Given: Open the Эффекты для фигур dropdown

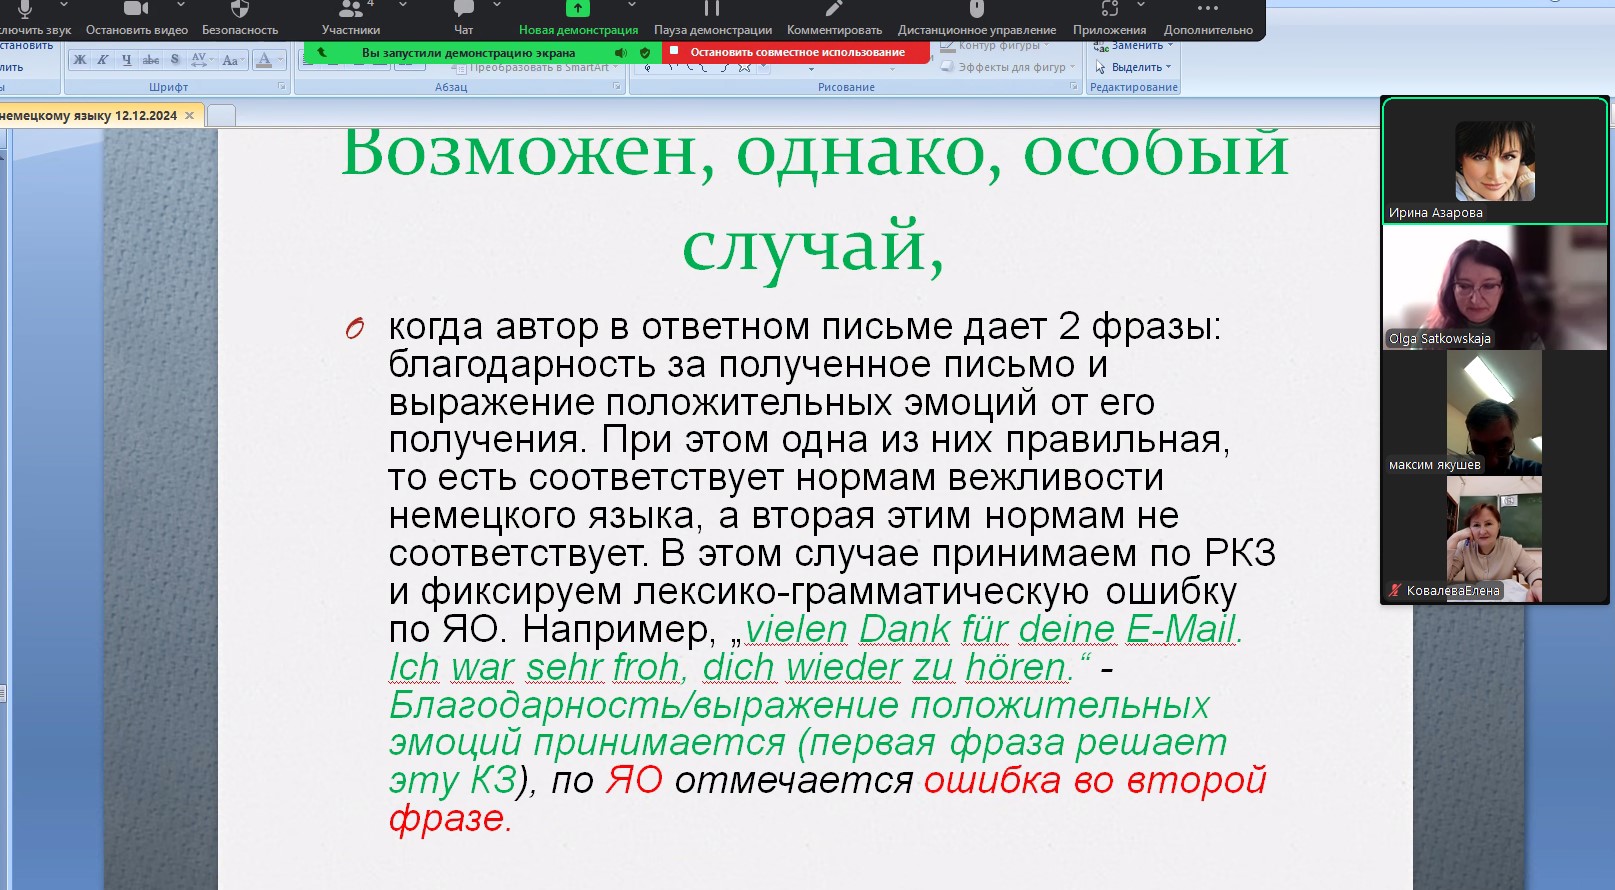Looking at the screenshot, I should coord(1072,67).
